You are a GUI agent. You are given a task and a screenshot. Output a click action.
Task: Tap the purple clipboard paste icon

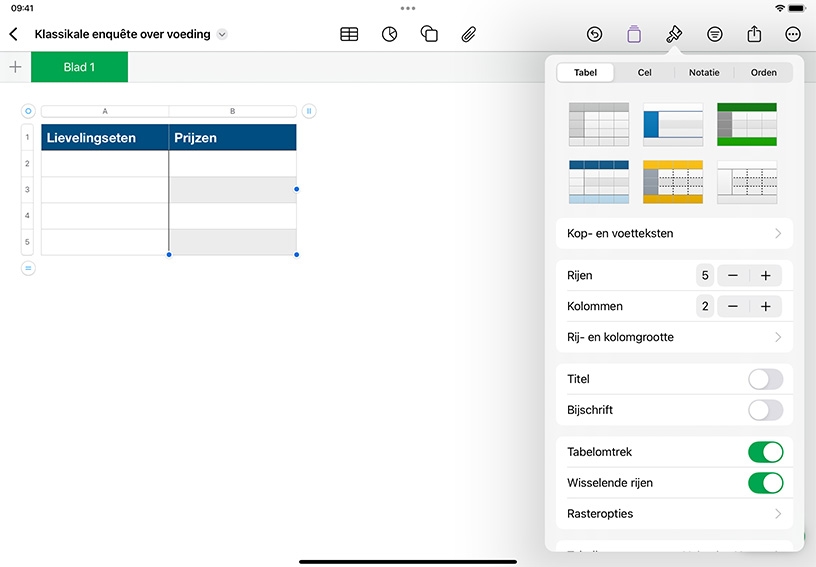point(634,34)
